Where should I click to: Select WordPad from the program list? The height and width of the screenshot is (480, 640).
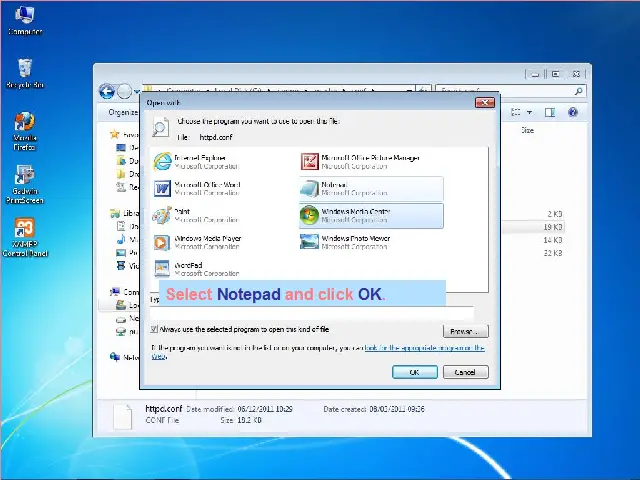pos(196,269)
